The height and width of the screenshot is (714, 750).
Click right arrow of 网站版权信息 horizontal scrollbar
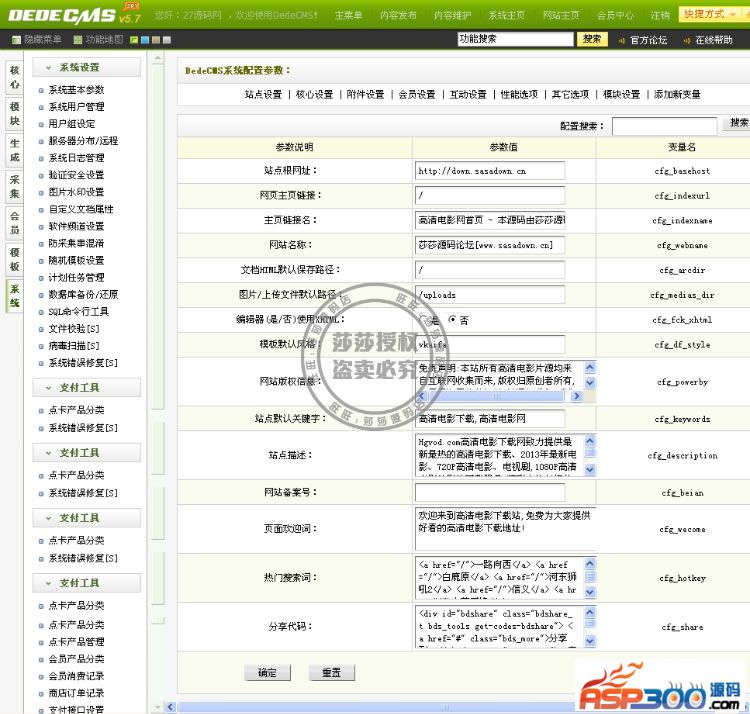pyautogui.click(x=576, y=396)
